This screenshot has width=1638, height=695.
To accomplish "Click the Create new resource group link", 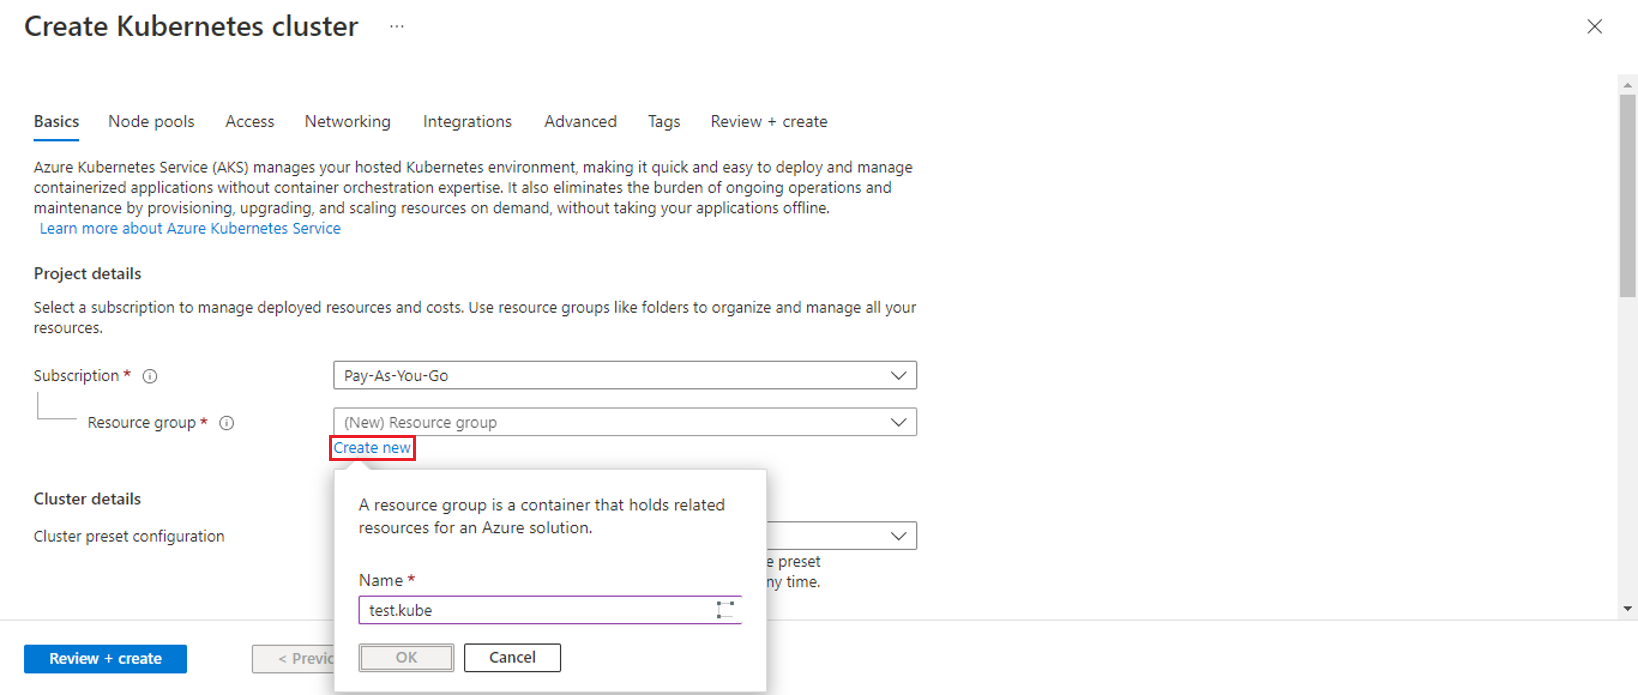I will pyautogui.click(x=372, y=448).
